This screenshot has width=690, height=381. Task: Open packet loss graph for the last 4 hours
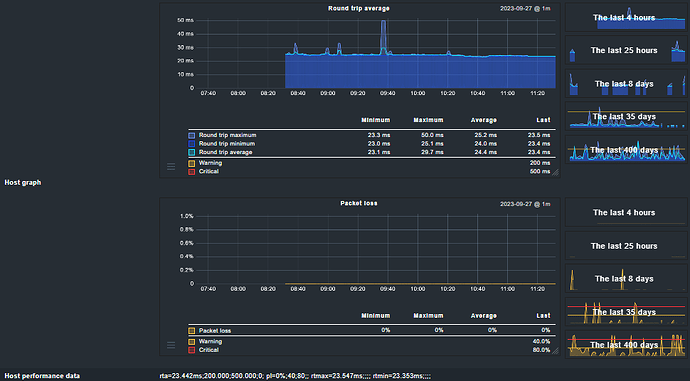pos(626,212)
